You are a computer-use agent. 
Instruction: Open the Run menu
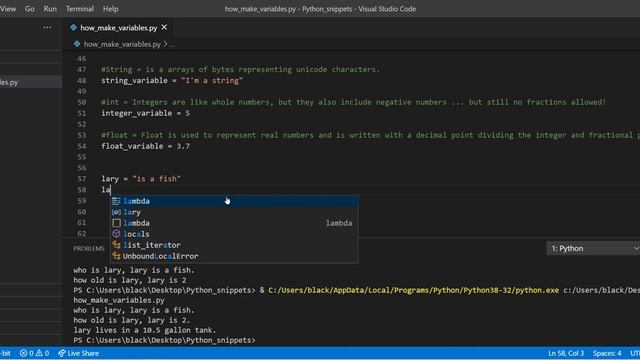click(x=50, y=9)
